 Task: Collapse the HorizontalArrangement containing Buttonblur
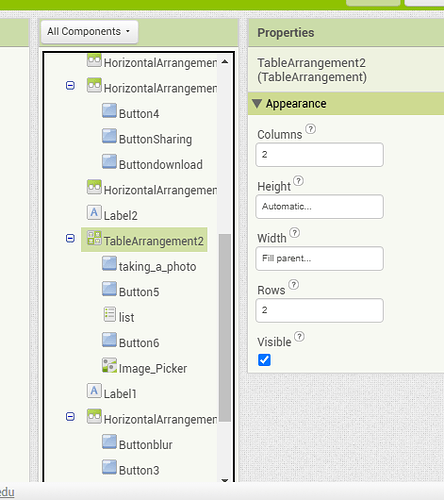click(70, 417)
